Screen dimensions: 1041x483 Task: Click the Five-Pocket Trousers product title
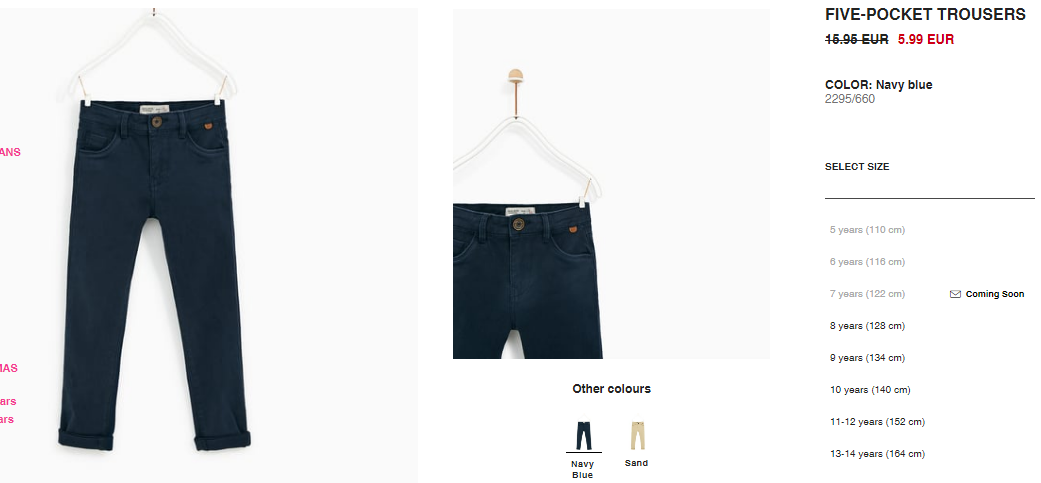(925, 14)
